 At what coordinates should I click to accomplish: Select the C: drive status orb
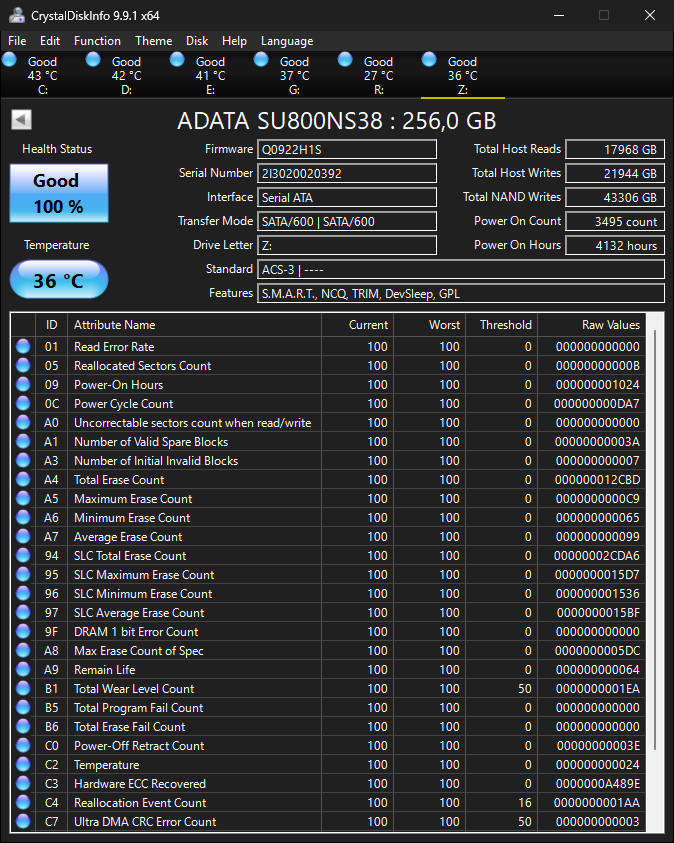9,59
